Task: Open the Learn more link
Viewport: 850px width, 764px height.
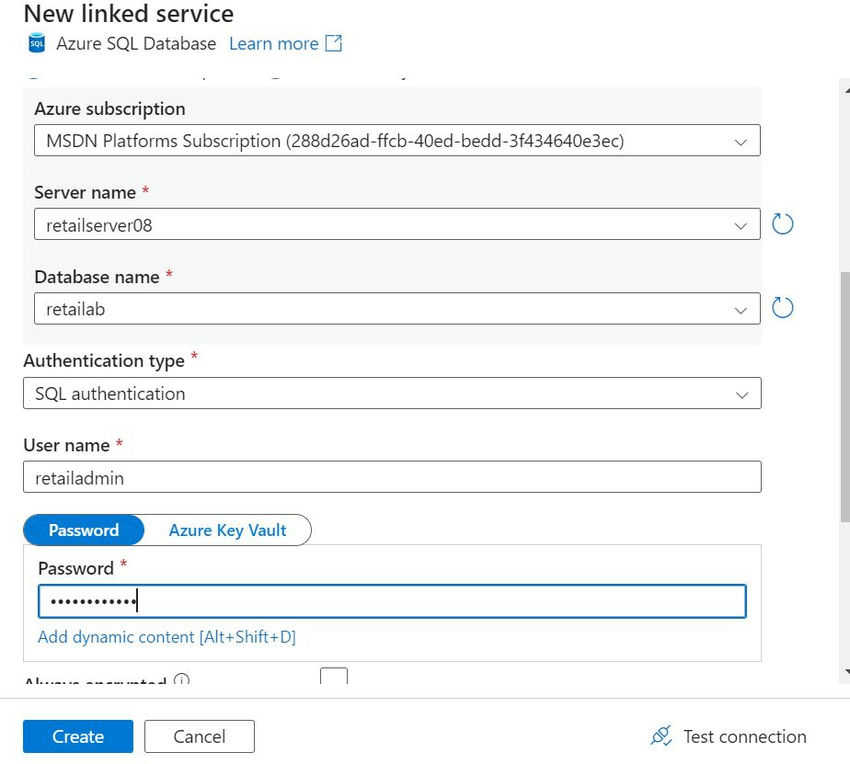Action: 273,44
